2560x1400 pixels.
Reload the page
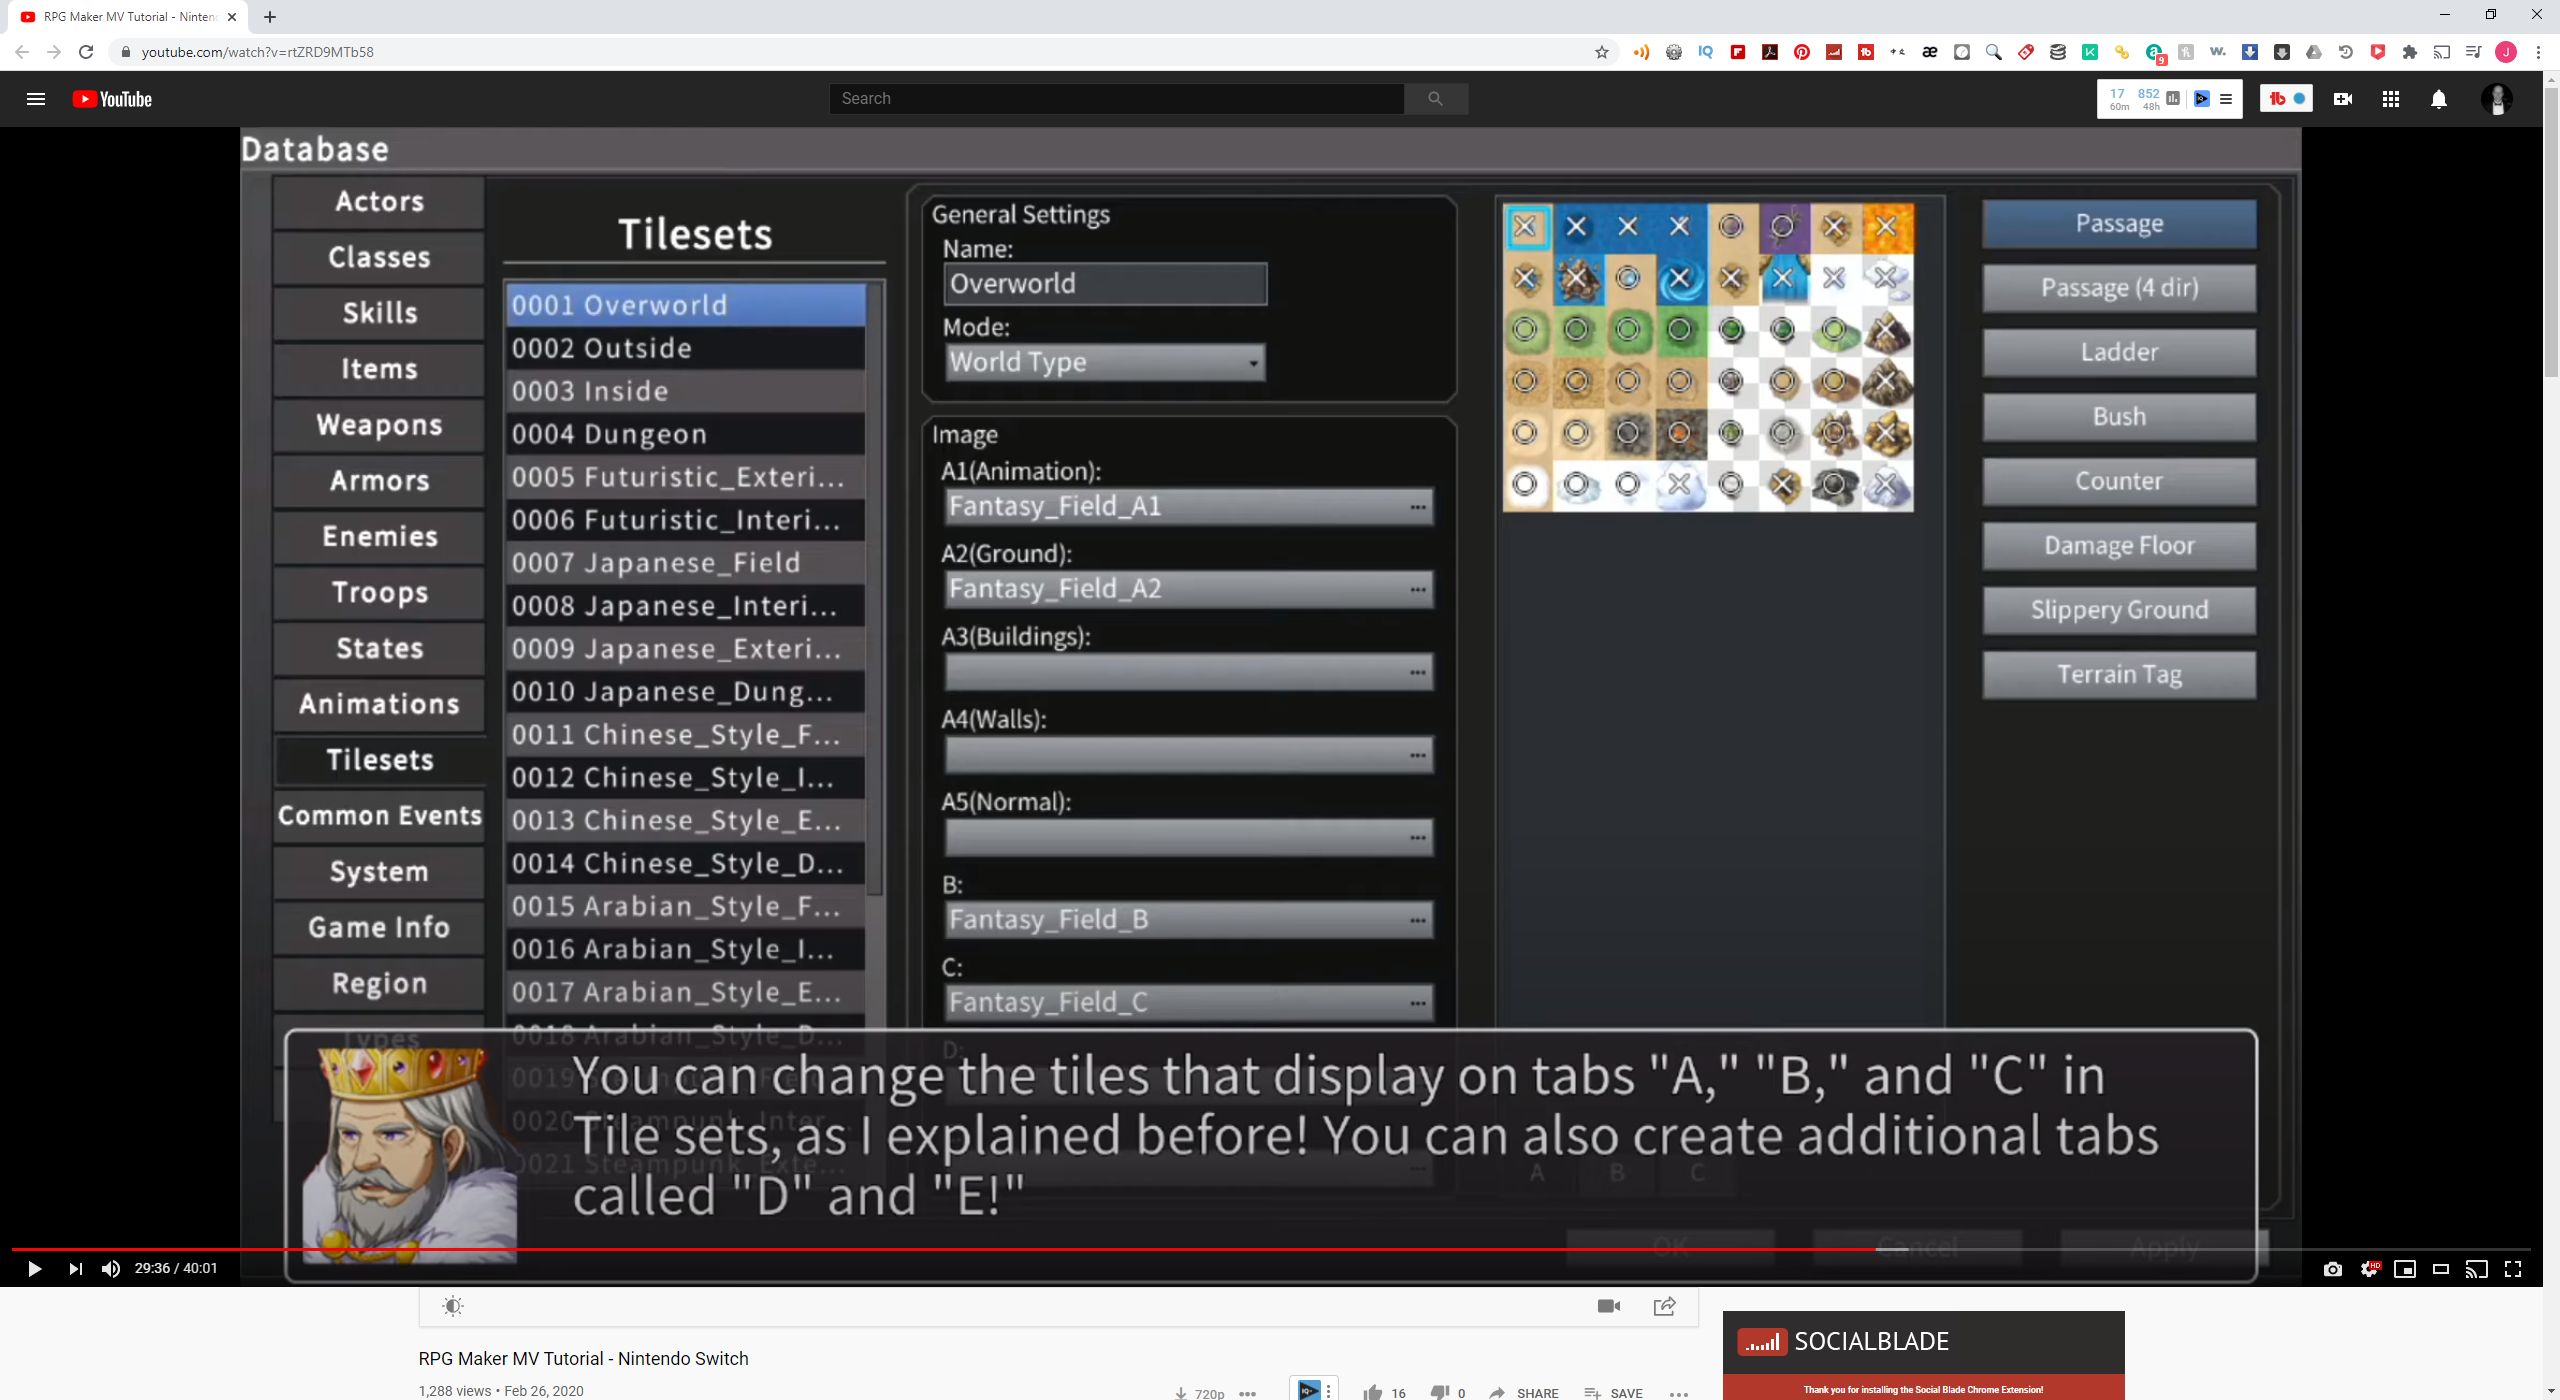pyautogui.click(x=86, y=52)
